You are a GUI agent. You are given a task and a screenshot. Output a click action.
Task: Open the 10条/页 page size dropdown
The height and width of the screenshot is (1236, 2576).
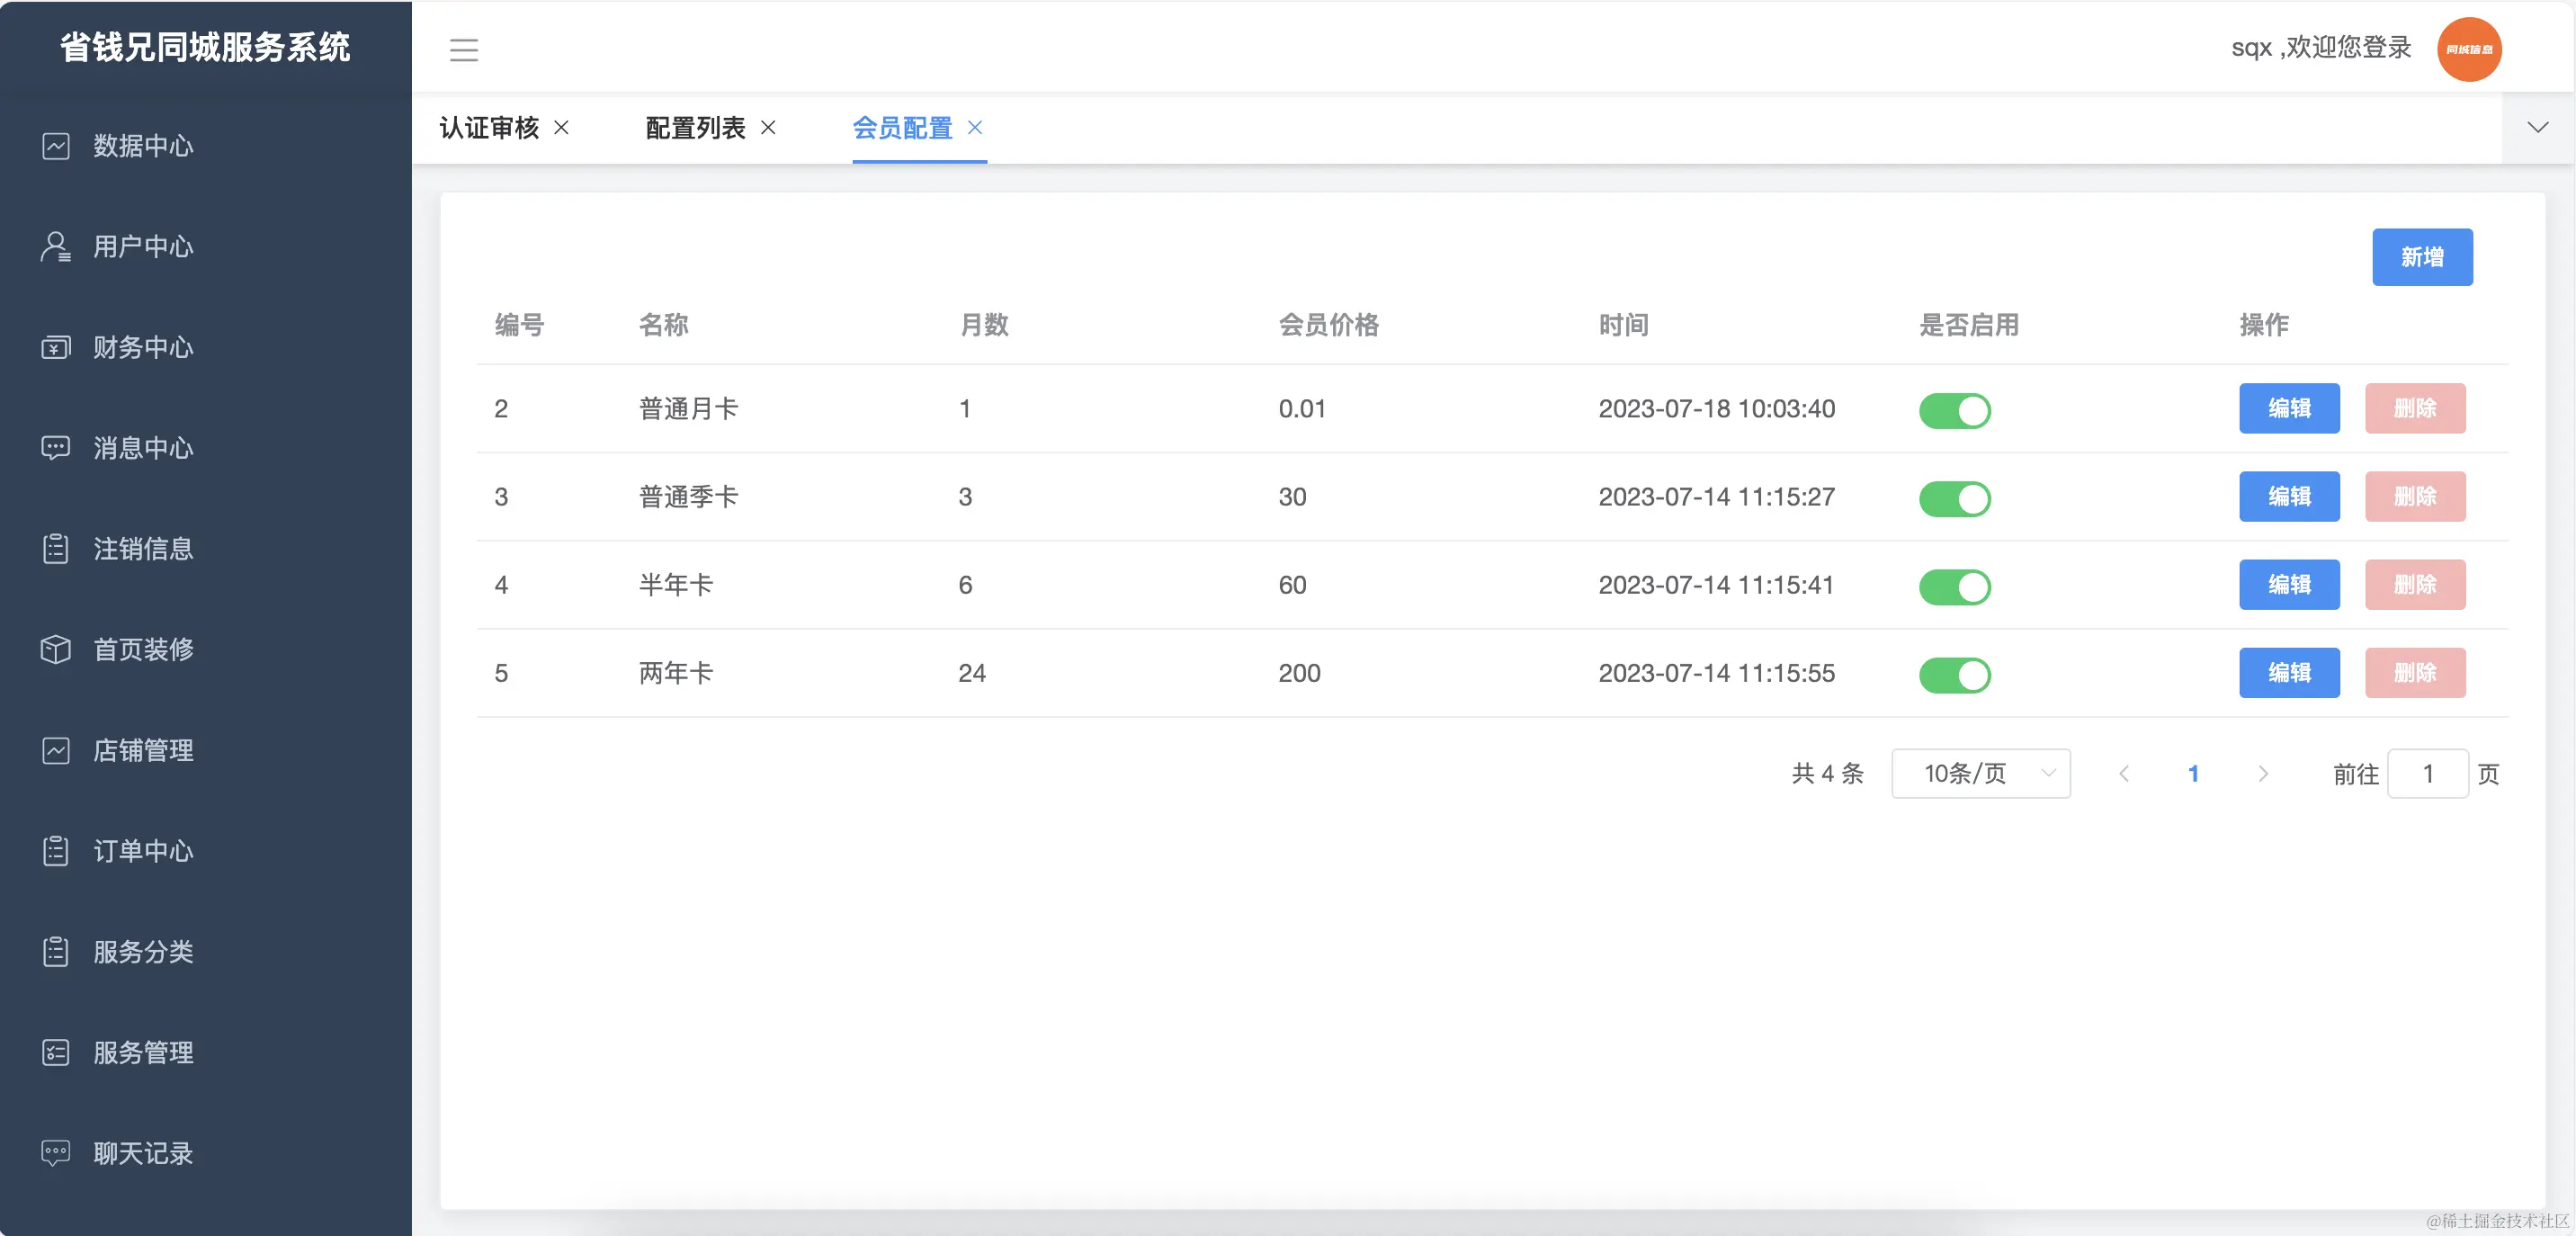[x=1979, y=773]
